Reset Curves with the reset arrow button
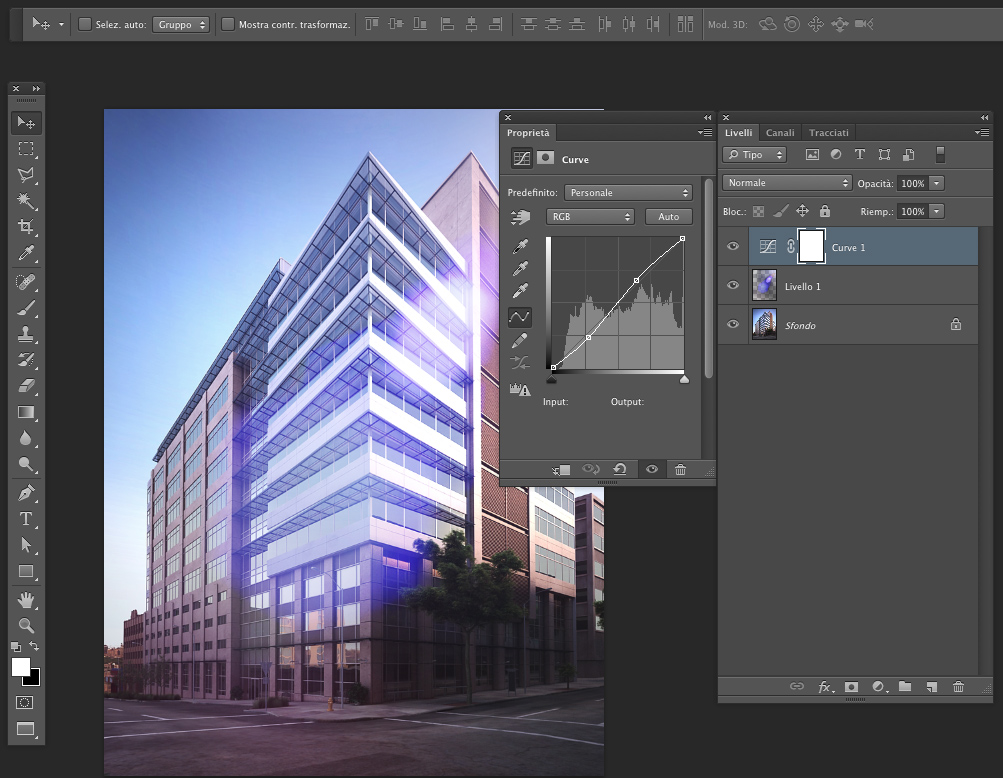The image size is (1003, 778). tap(622, 469)
